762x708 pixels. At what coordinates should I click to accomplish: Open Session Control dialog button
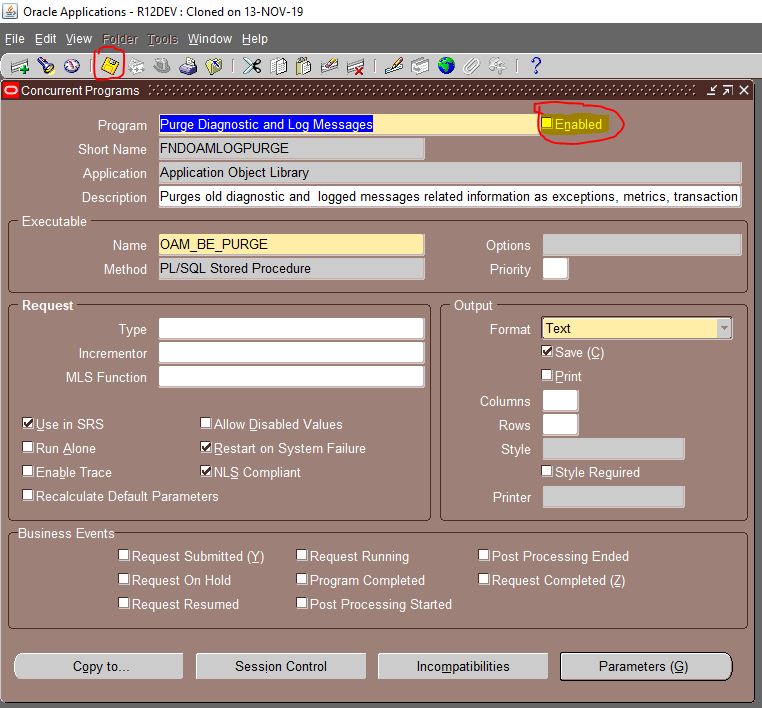(x=281, y=666)
